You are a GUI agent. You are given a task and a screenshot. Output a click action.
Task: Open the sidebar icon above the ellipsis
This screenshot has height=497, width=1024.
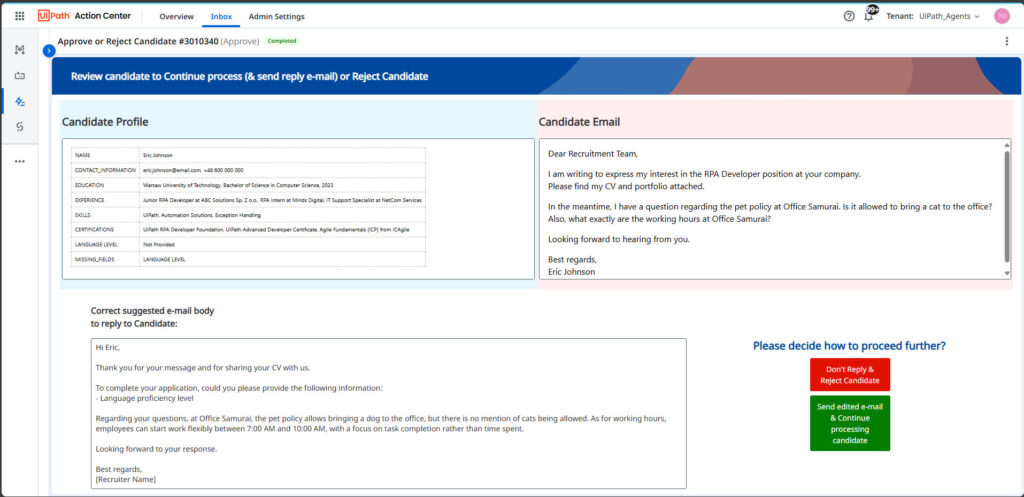coord(20,127)
